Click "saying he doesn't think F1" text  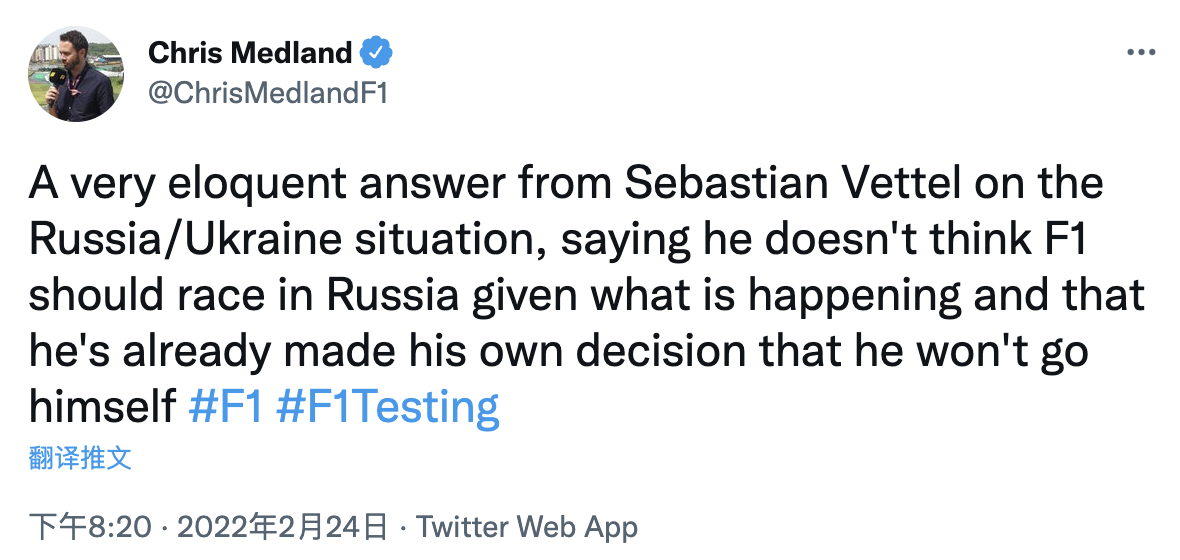815,240
